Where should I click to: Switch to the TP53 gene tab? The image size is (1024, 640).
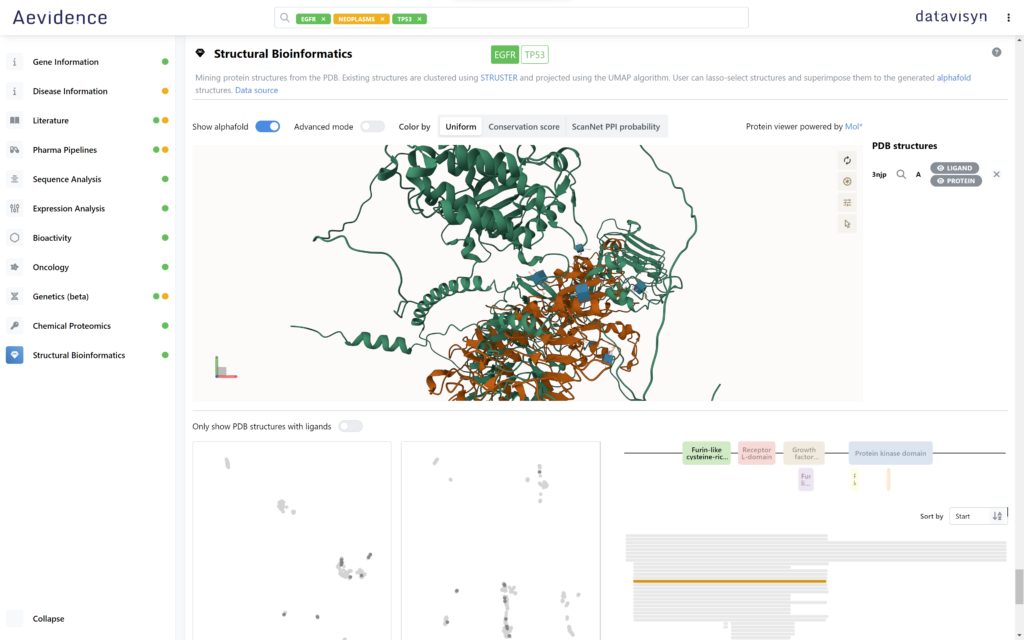tap(535, 55)
